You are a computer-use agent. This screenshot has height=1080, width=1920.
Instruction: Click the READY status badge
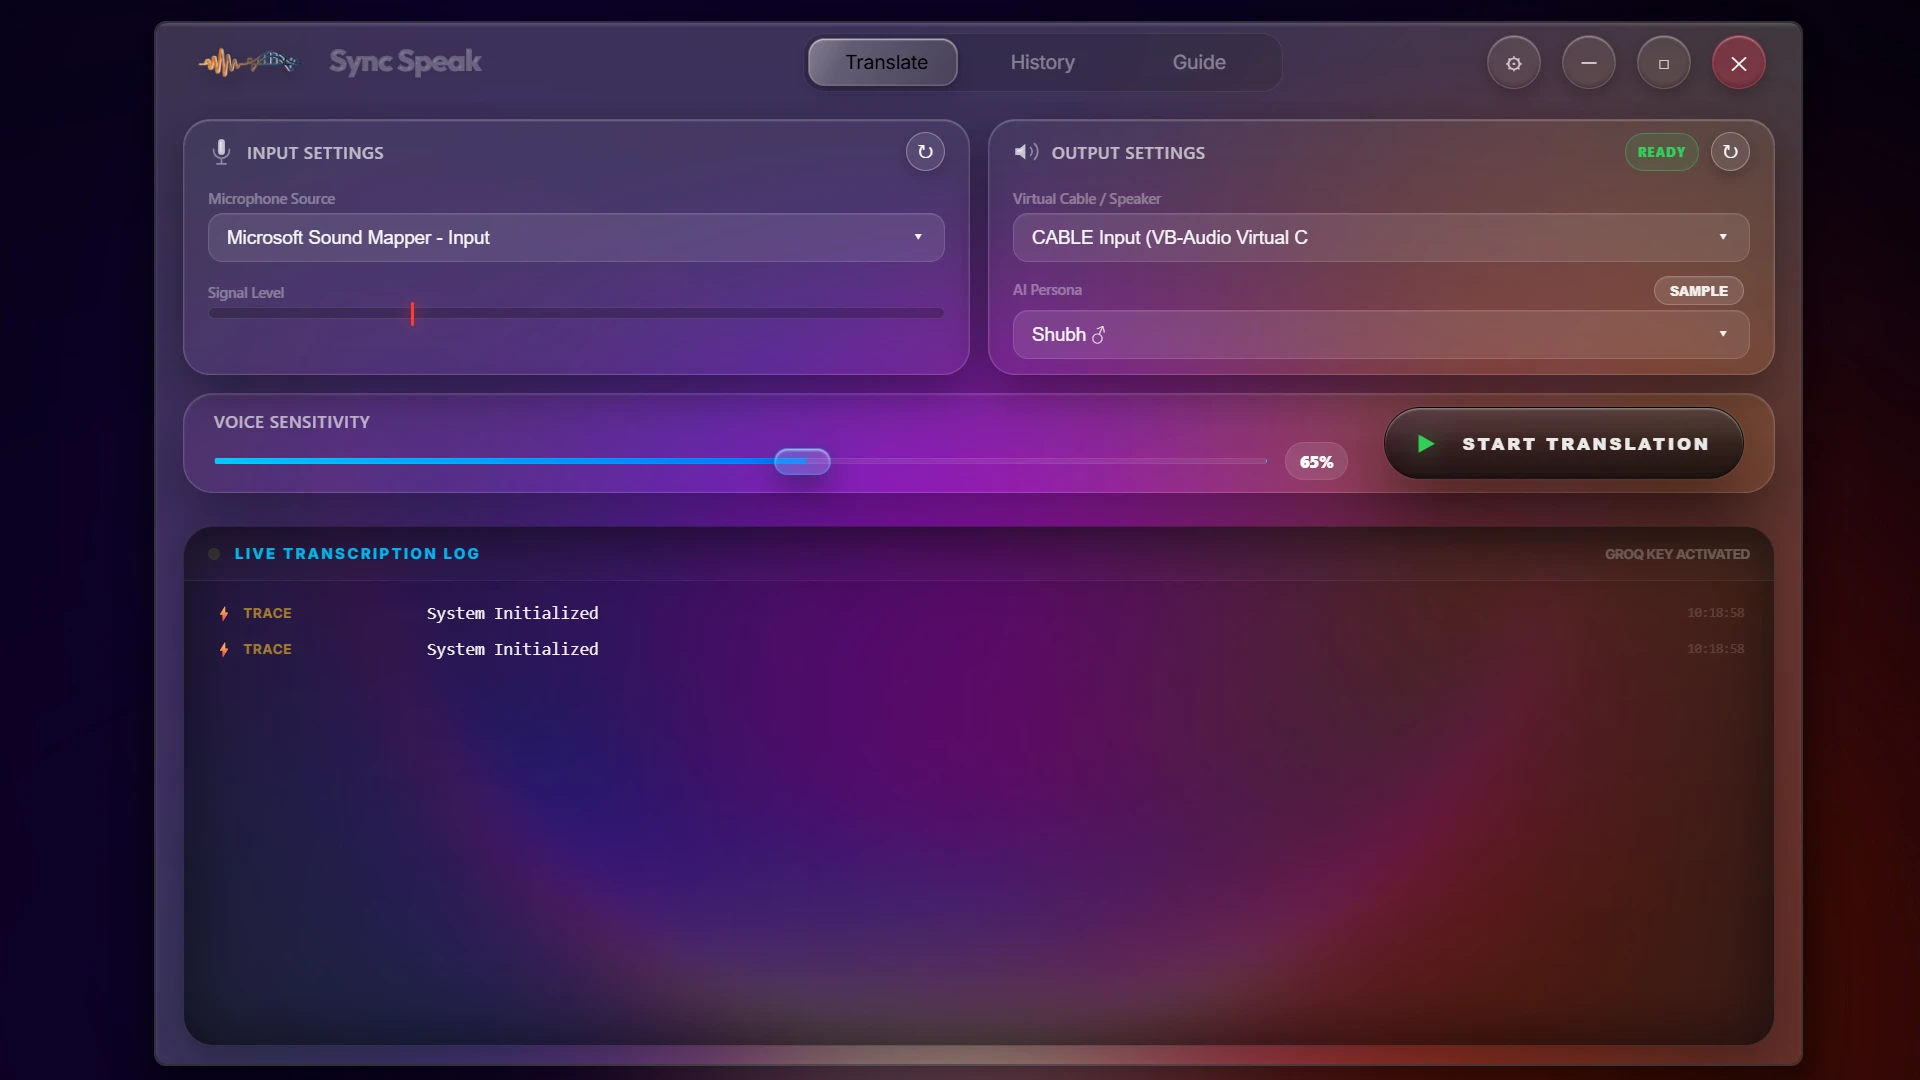[1662, 152]
